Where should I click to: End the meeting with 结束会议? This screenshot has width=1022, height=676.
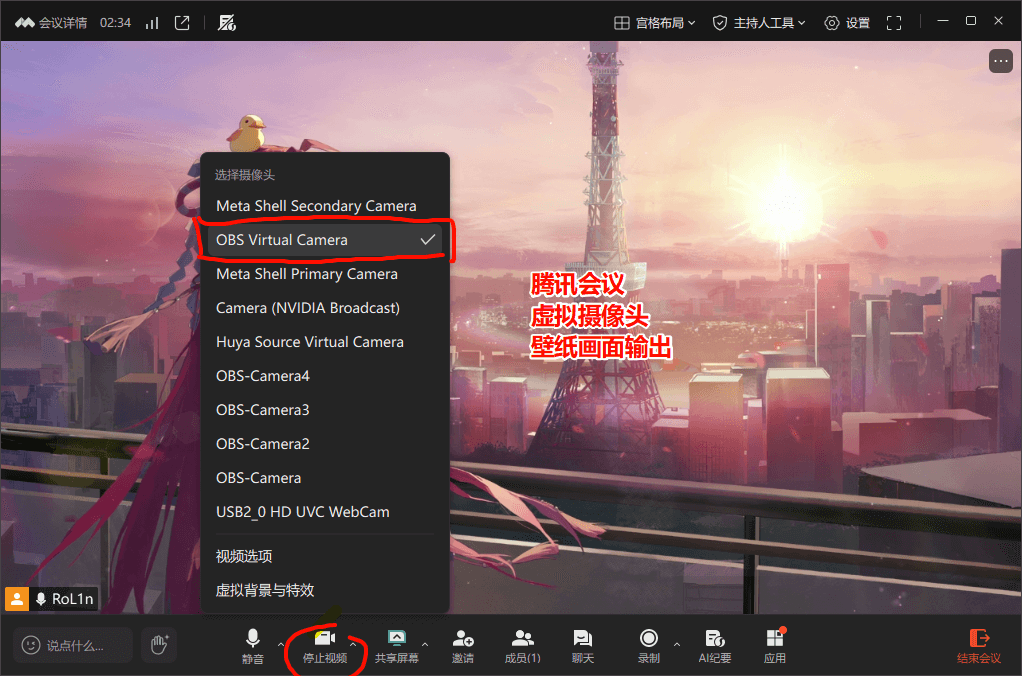[x=978, y=645]
